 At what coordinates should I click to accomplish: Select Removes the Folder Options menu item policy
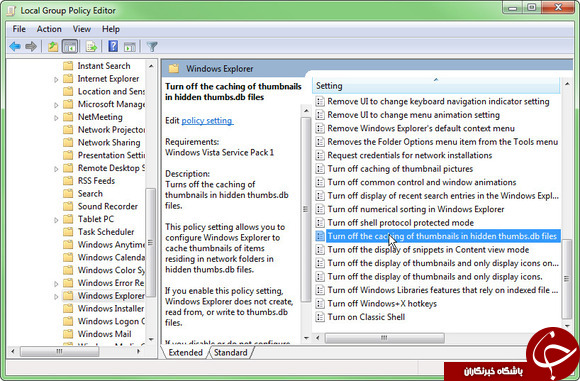(x=443, y=142)
